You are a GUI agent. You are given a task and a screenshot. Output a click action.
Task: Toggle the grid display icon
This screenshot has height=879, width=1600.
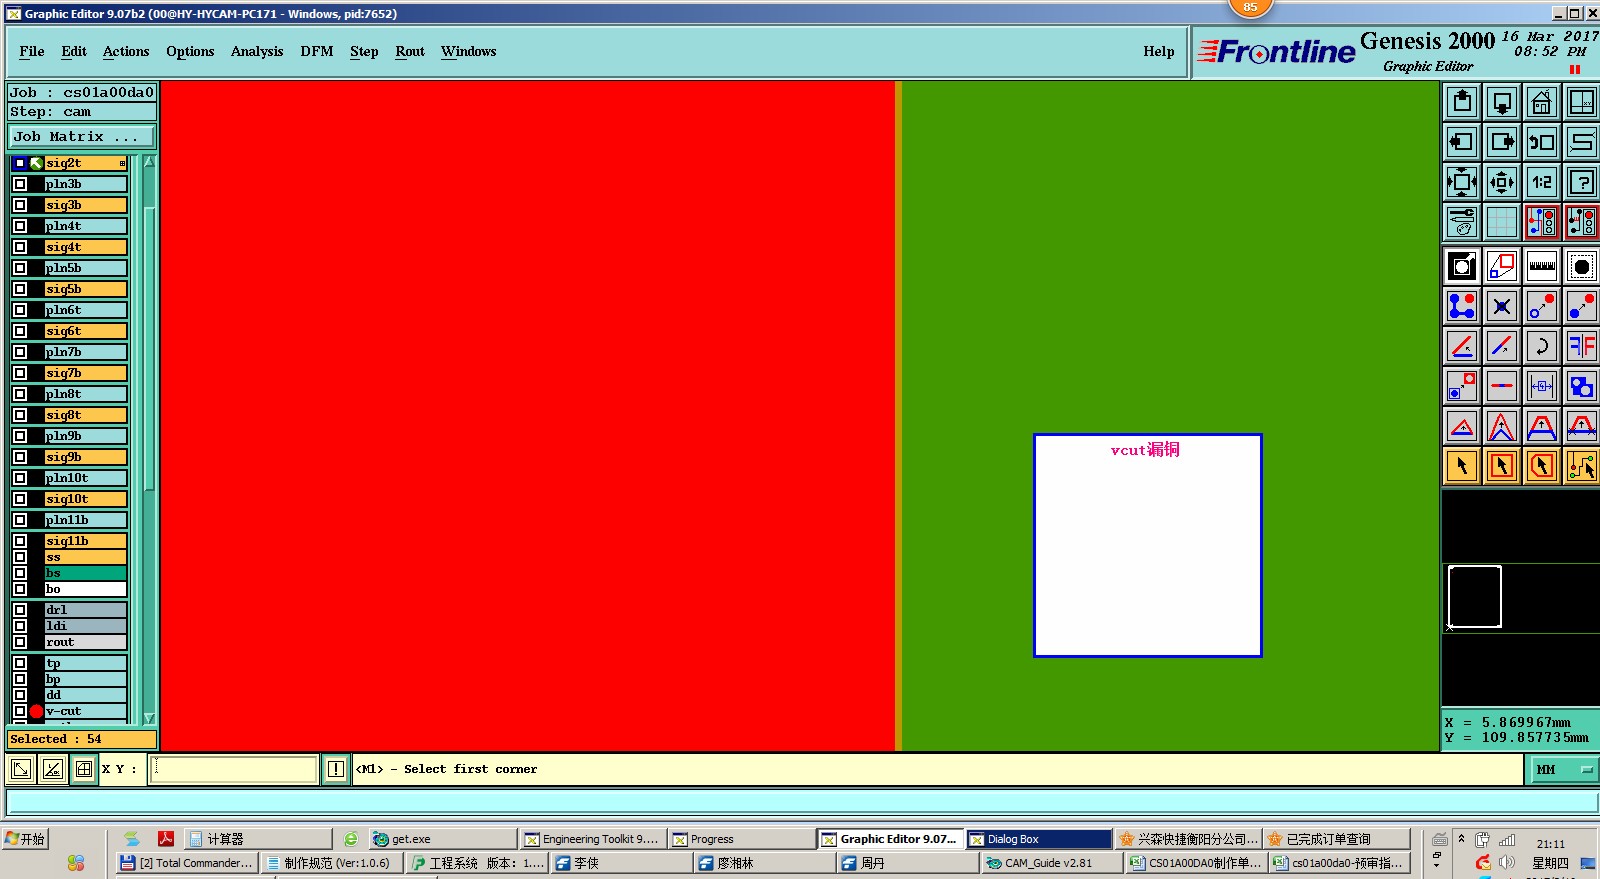tap(1502, 222)
